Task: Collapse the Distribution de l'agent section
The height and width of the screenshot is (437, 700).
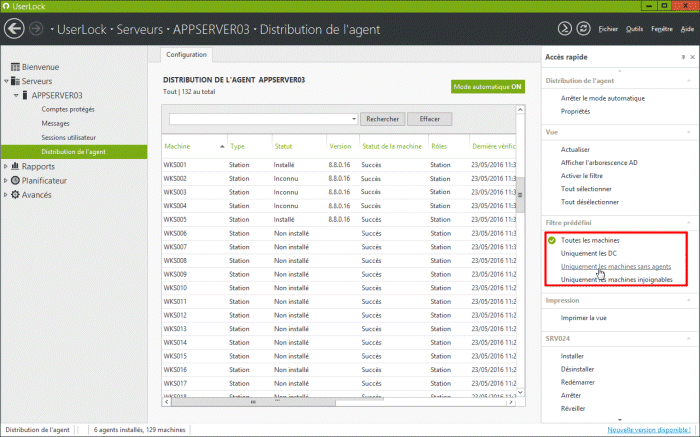Action: coord(688,81)
